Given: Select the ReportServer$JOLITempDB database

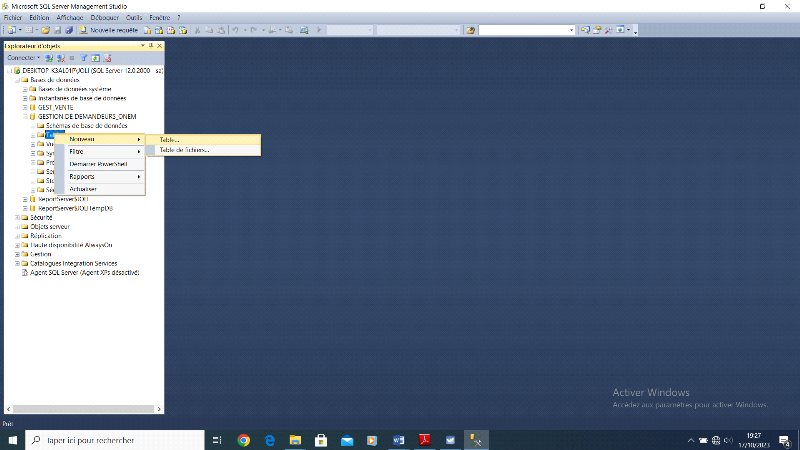Looking at the screenshot, I should (x=76, y=208).
